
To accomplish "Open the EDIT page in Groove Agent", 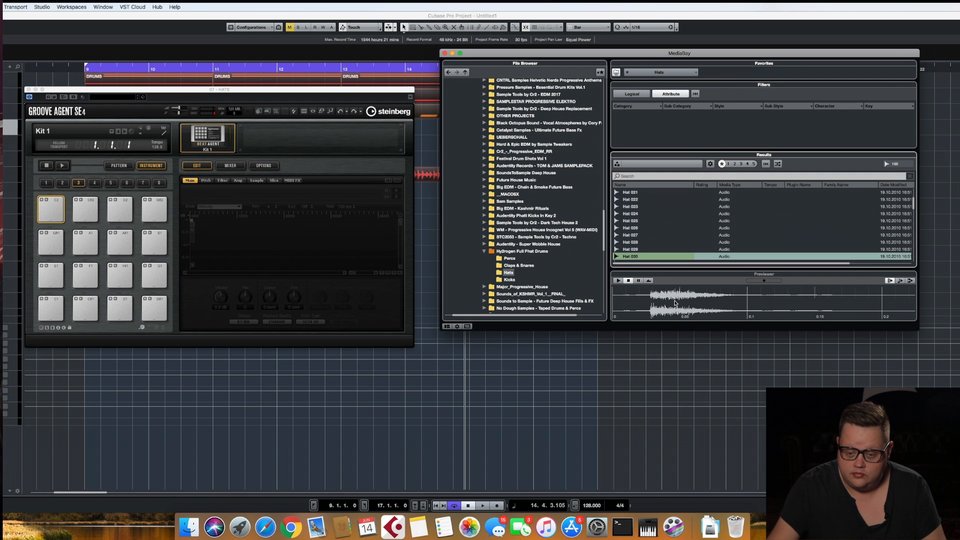I will (197, 165).
